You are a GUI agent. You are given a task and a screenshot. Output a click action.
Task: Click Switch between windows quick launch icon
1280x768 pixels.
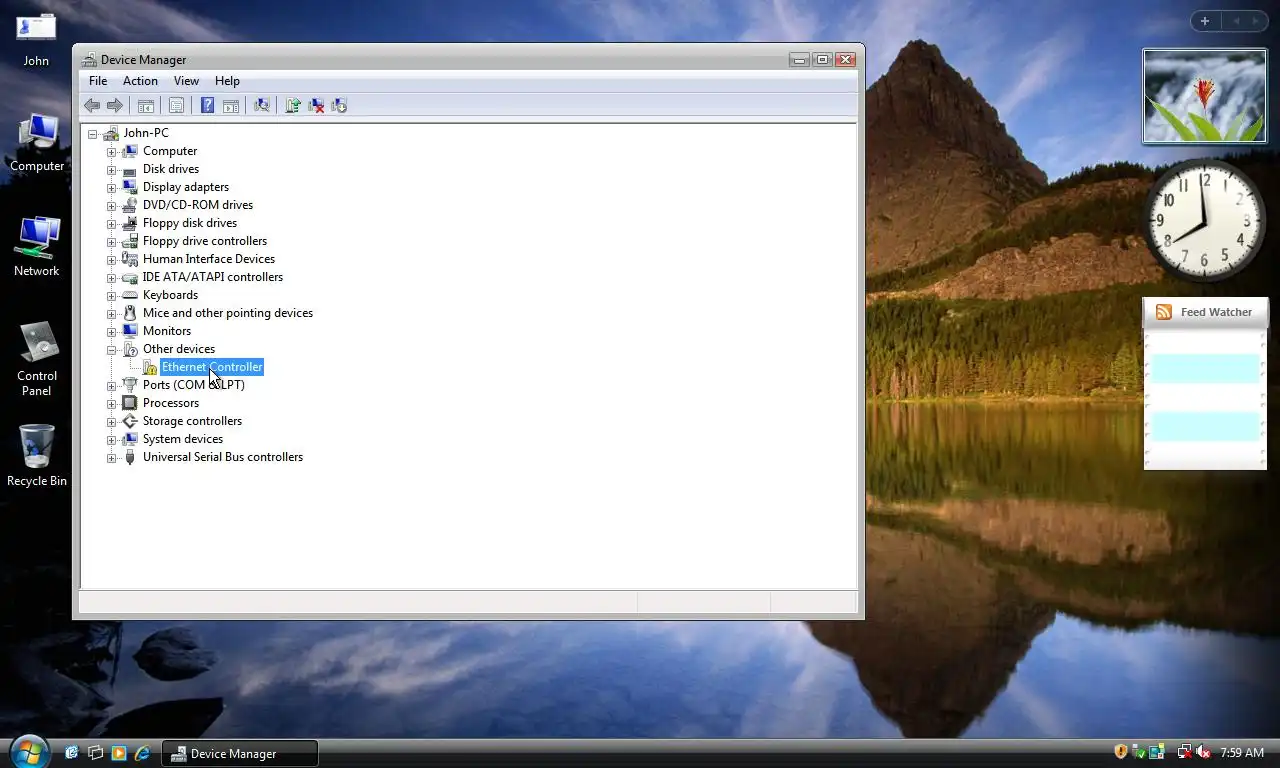pos(95,753)
